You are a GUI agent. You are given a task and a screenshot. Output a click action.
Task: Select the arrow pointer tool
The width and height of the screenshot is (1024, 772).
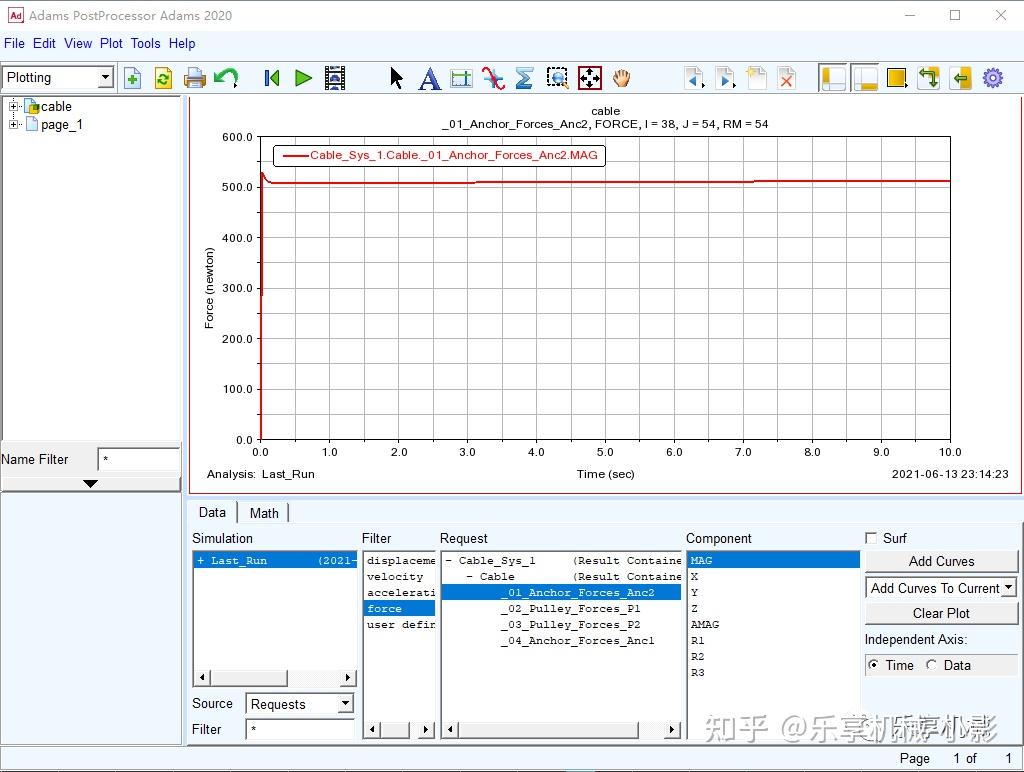coord(397,78)
